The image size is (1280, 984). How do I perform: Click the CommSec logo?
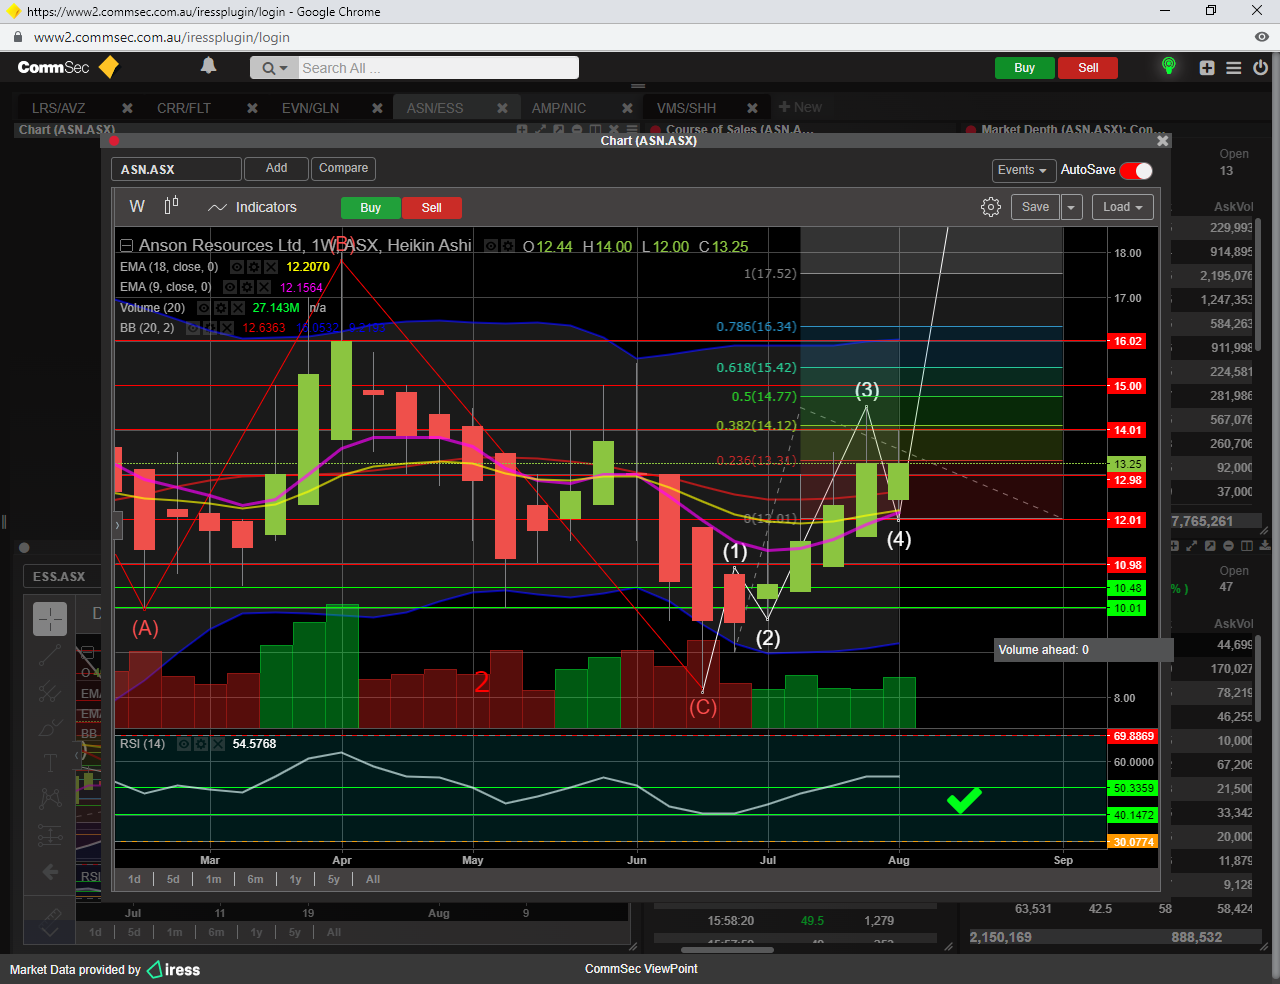point(68,67)
